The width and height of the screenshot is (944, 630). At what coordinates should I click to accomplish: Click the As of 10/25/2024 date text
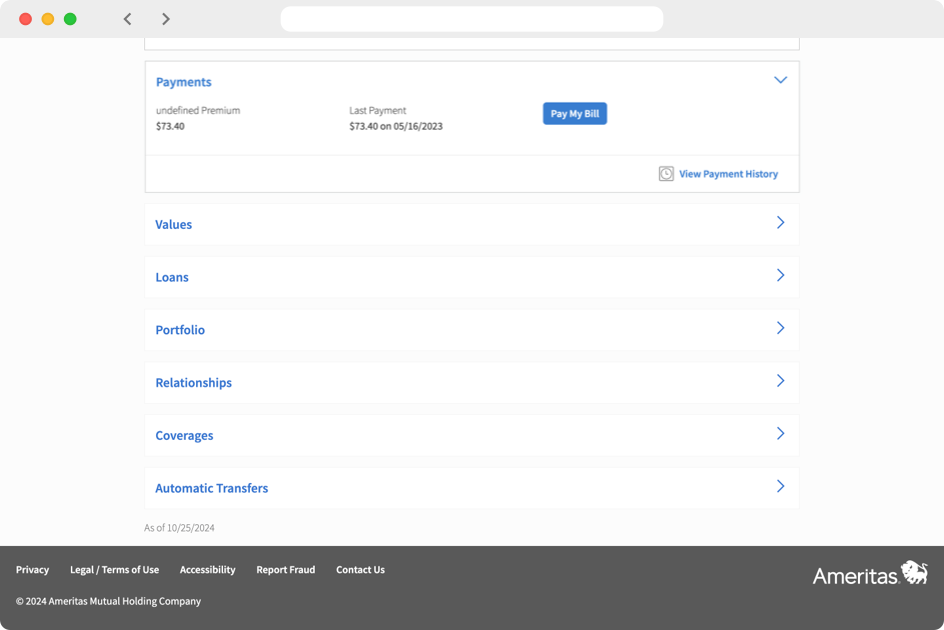point(180,527)
